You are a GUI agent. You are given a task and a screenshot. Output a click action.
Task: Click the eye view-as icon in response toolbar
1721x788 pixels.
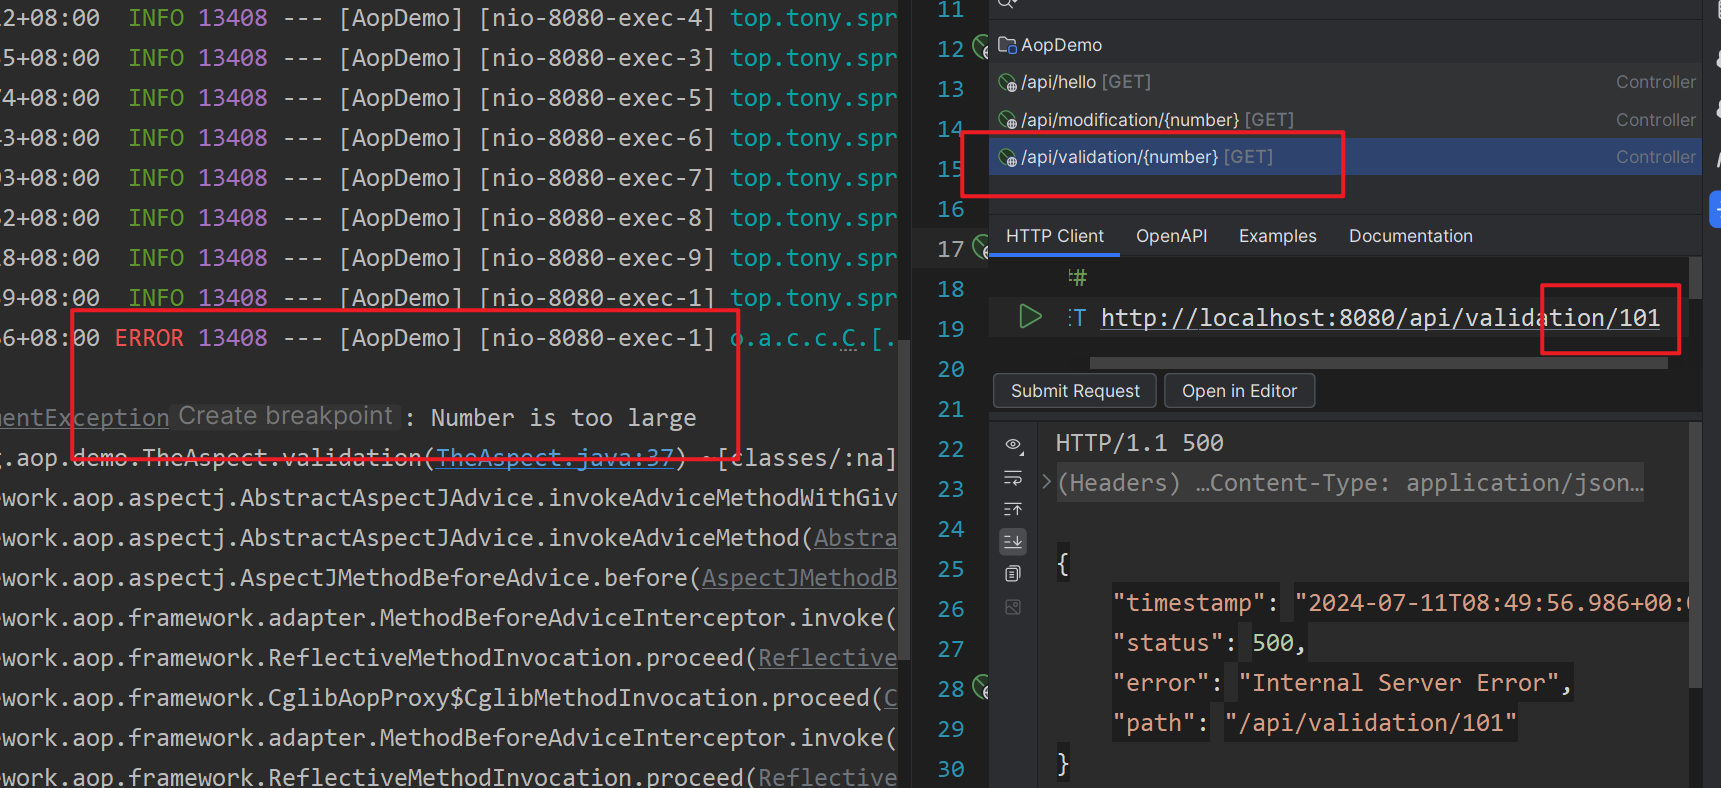tap(1013, 444)
